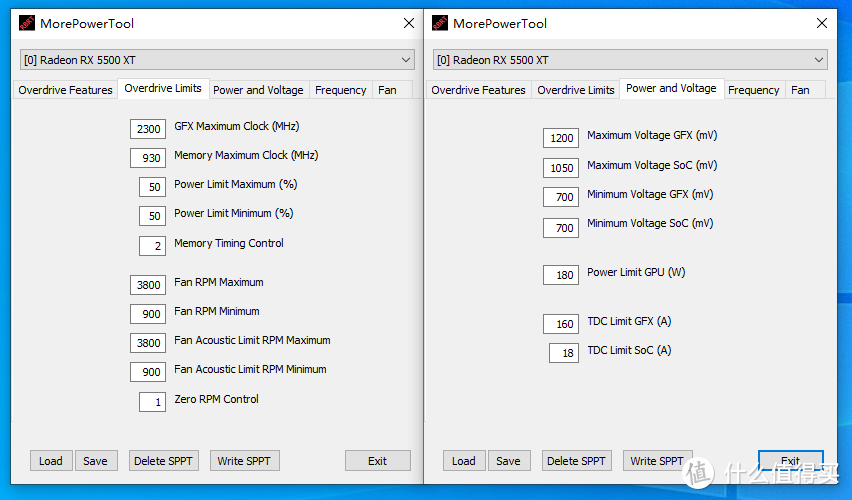Focus the Power Limit Minimum (%) field

152,216
